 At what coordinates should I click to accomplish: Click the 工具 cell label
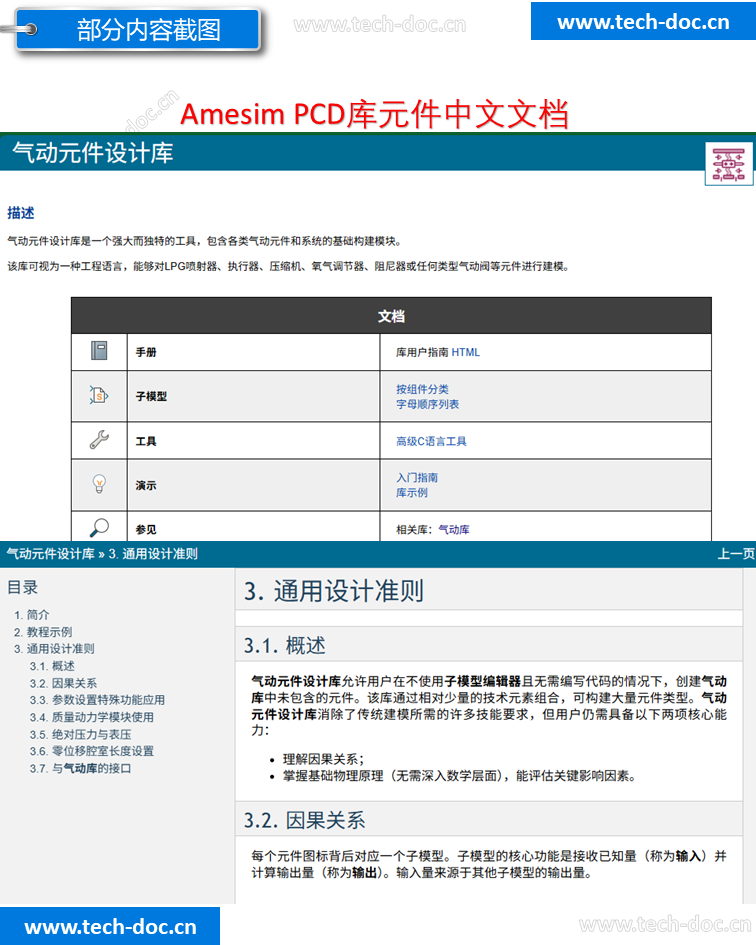[x=146, y=441]
